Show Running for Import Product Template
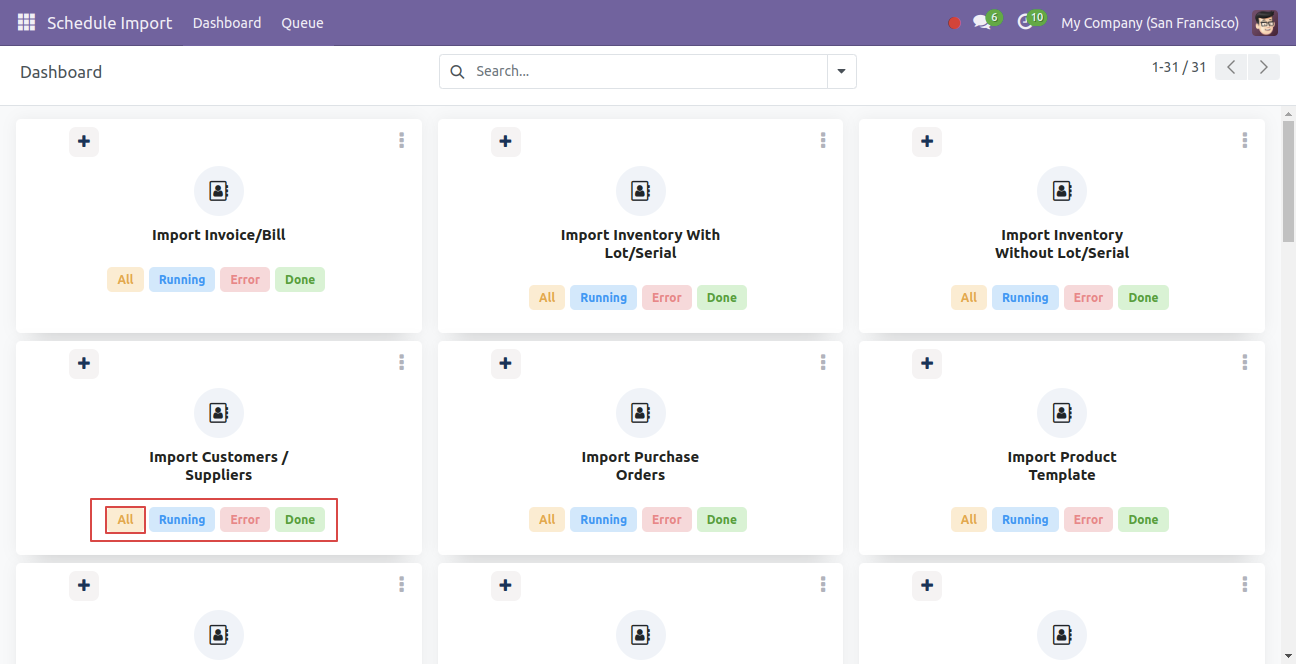Image resolution: width=1296 pixels, height=664 pixels. (x=1025, y=520)
